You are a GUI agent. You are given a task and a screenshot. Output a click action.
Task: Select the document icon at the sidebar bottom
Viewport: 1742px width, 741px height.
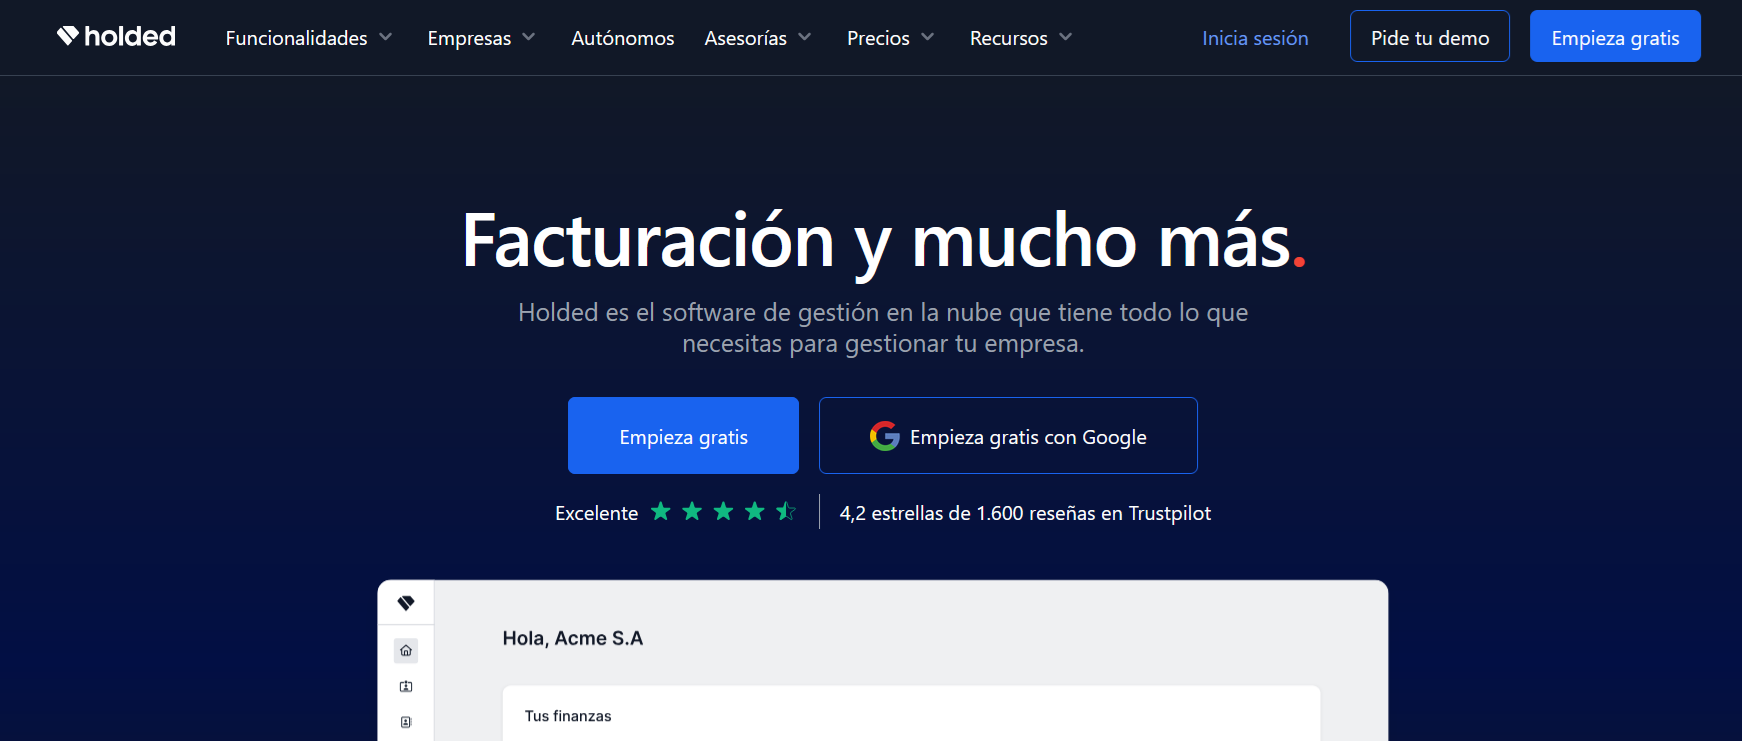pyautogui.click(x=406, y=722)
